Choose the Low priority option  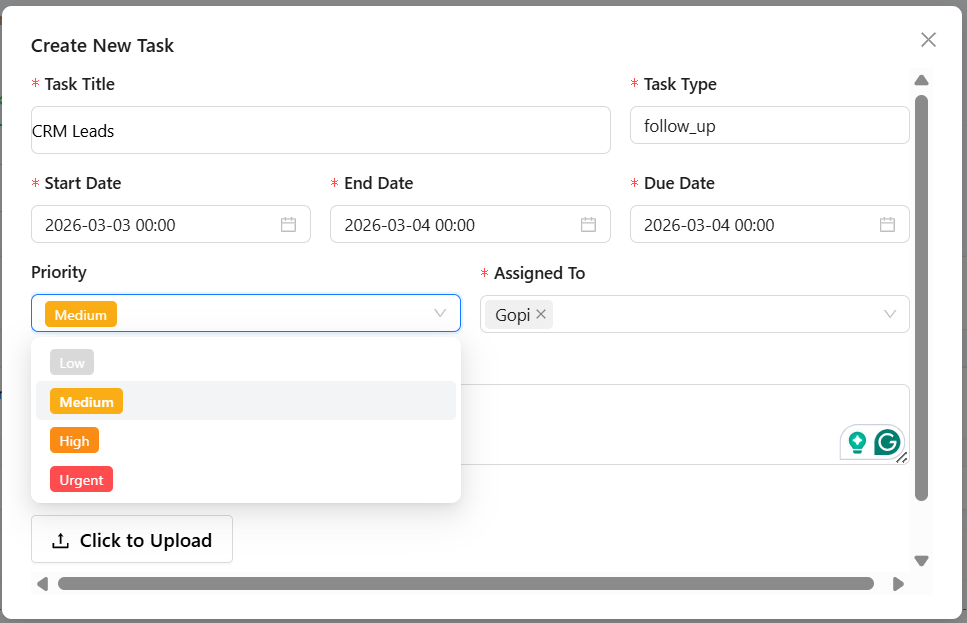pyautogui.click(x=71, y=362)
